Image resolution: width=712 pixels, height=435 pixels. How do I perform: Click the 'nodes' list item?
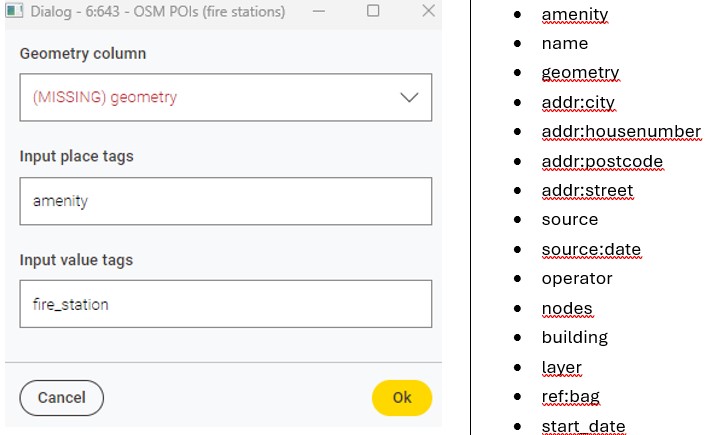[x=566, y=308]
